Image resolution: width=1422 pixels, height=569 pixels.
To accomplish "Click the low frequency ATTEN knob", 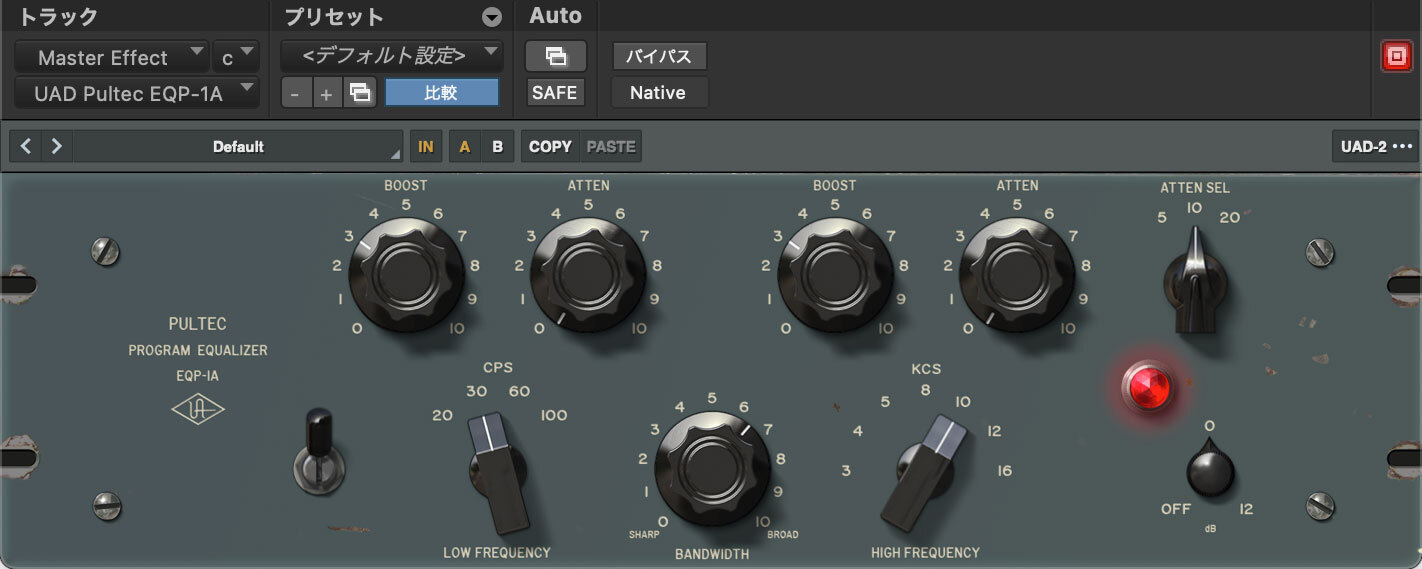I will pyautogui.click(x=589, y=275).
